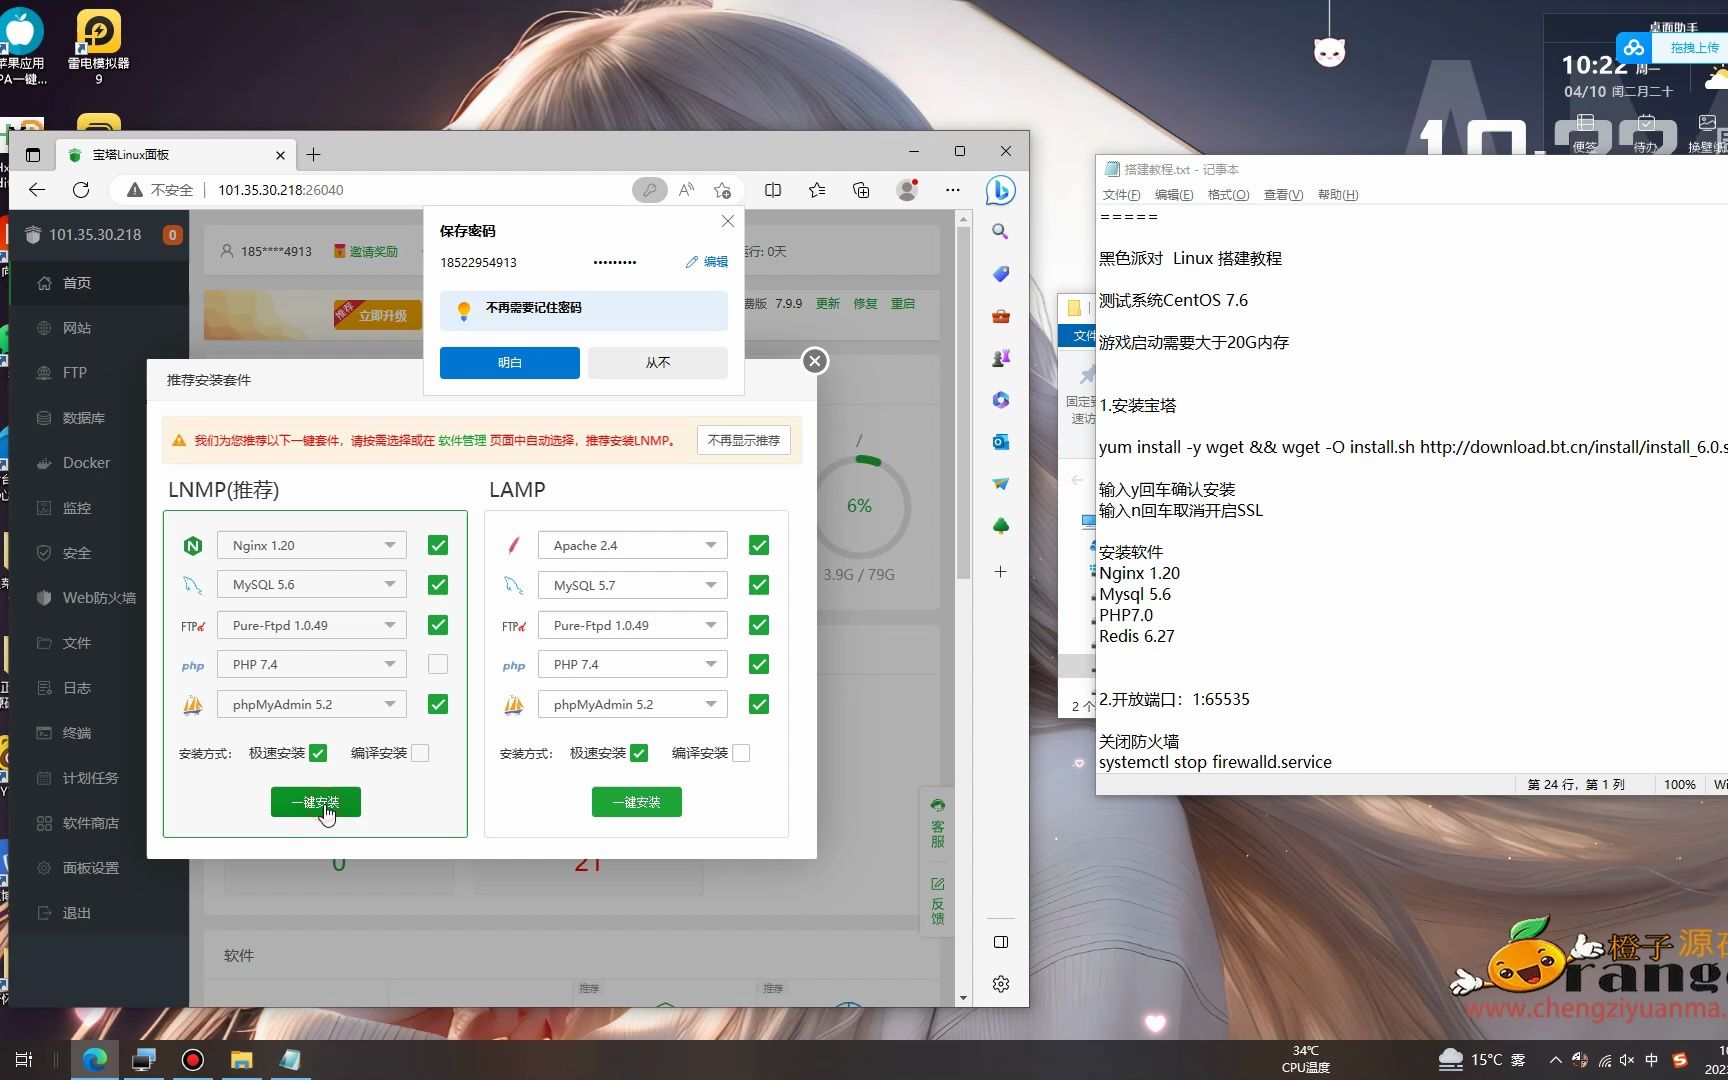
Task: Open File Explorer from the taskbar
Action: coord(241,1060)
